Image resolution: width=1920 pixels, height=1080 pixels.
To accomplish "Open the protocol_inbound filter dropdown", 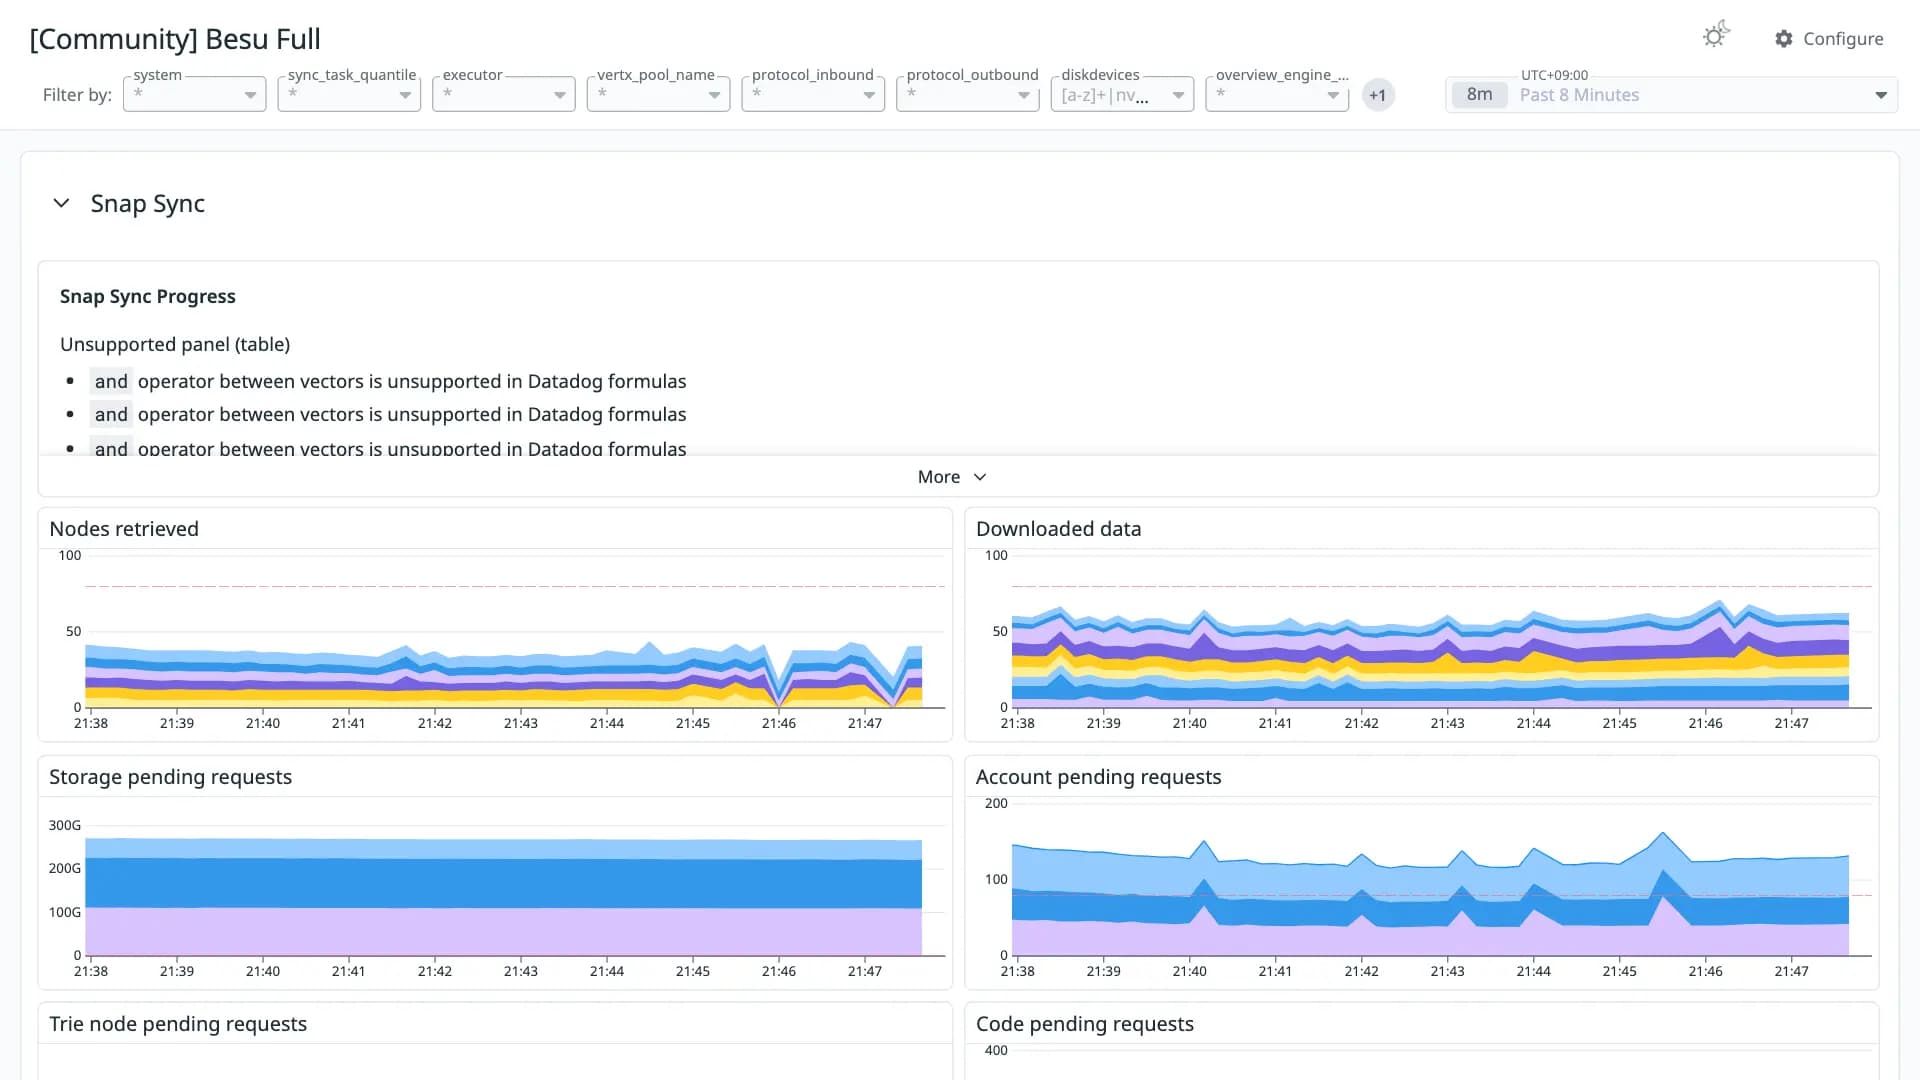I will pyautogui.click(x=813, y=94).
